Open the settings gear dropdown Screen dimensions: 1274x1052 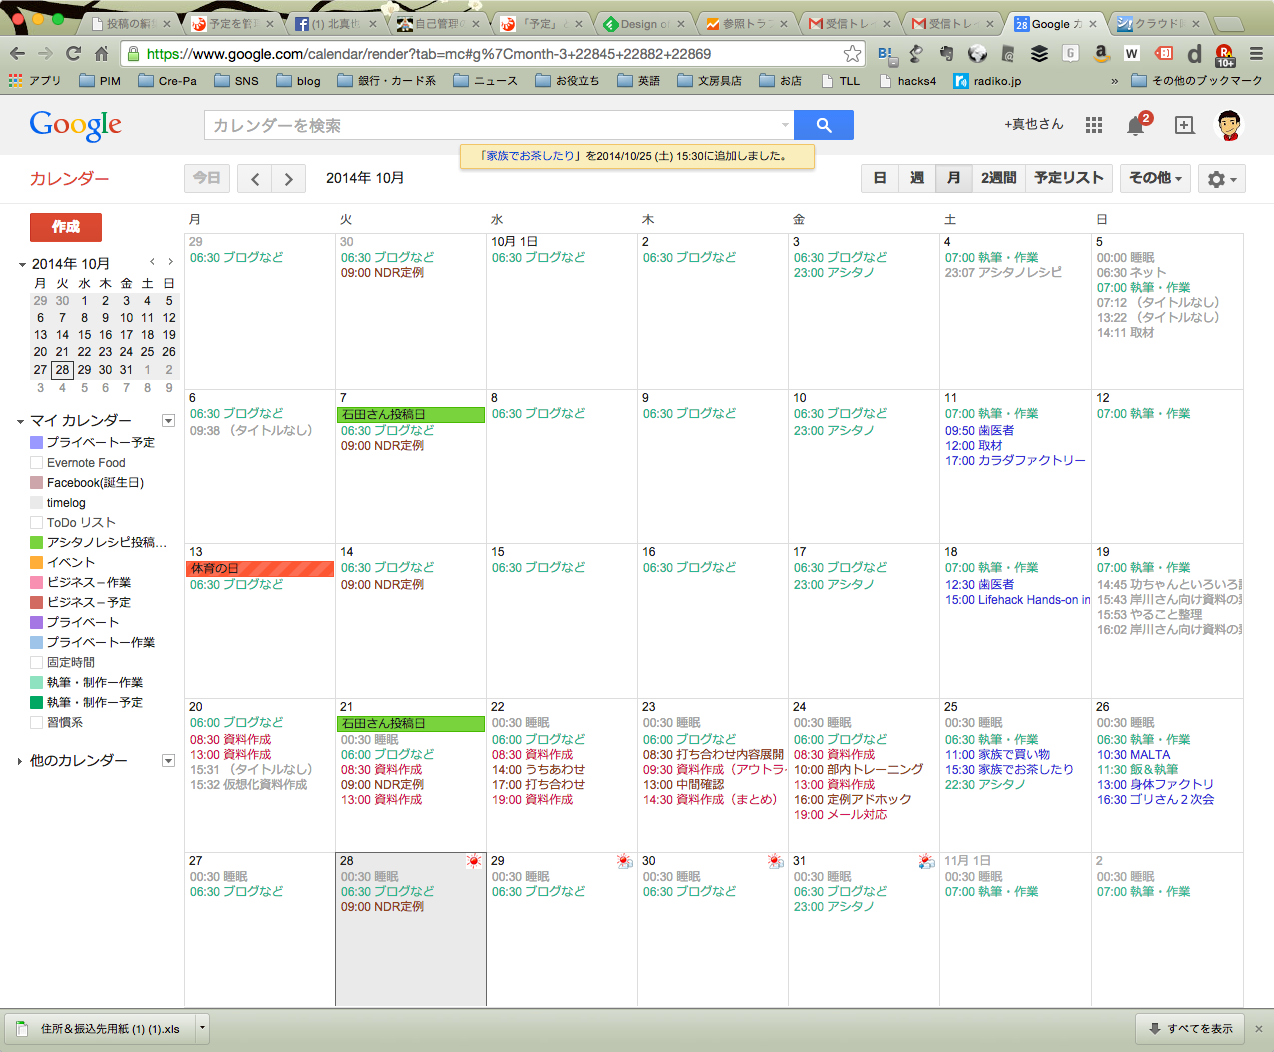(x=1221, y=179)
